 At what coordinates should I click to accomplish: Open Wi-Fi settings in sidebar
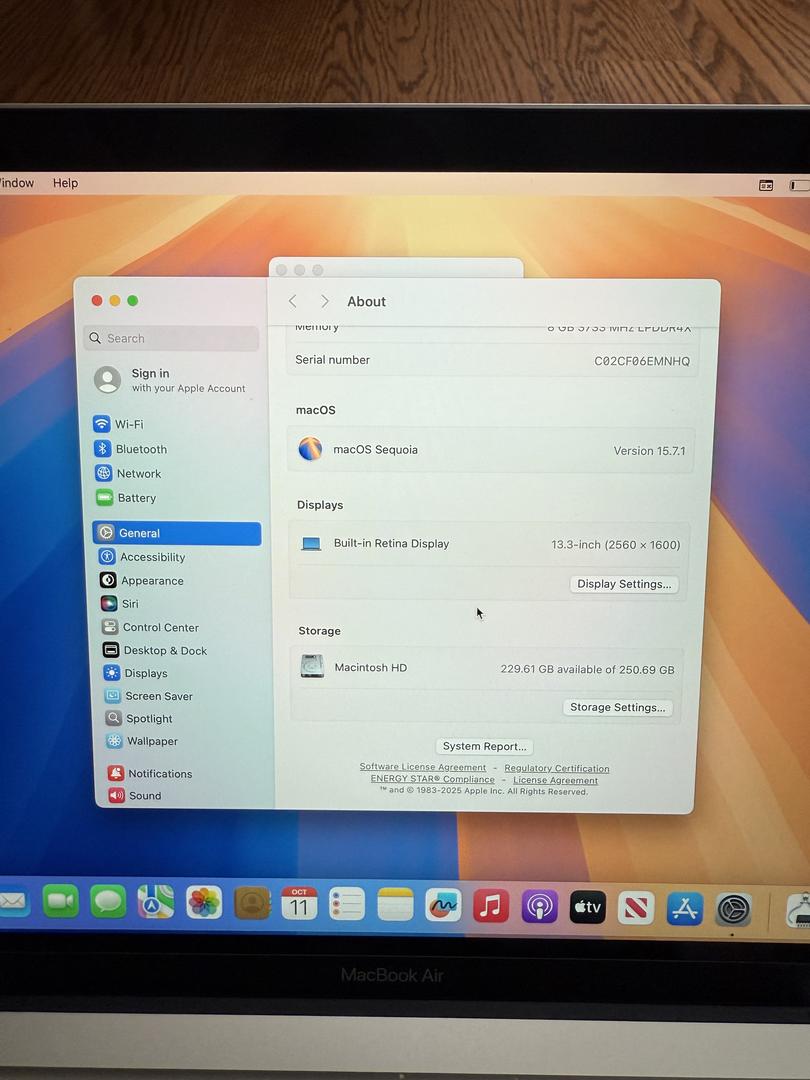point(128,424)
